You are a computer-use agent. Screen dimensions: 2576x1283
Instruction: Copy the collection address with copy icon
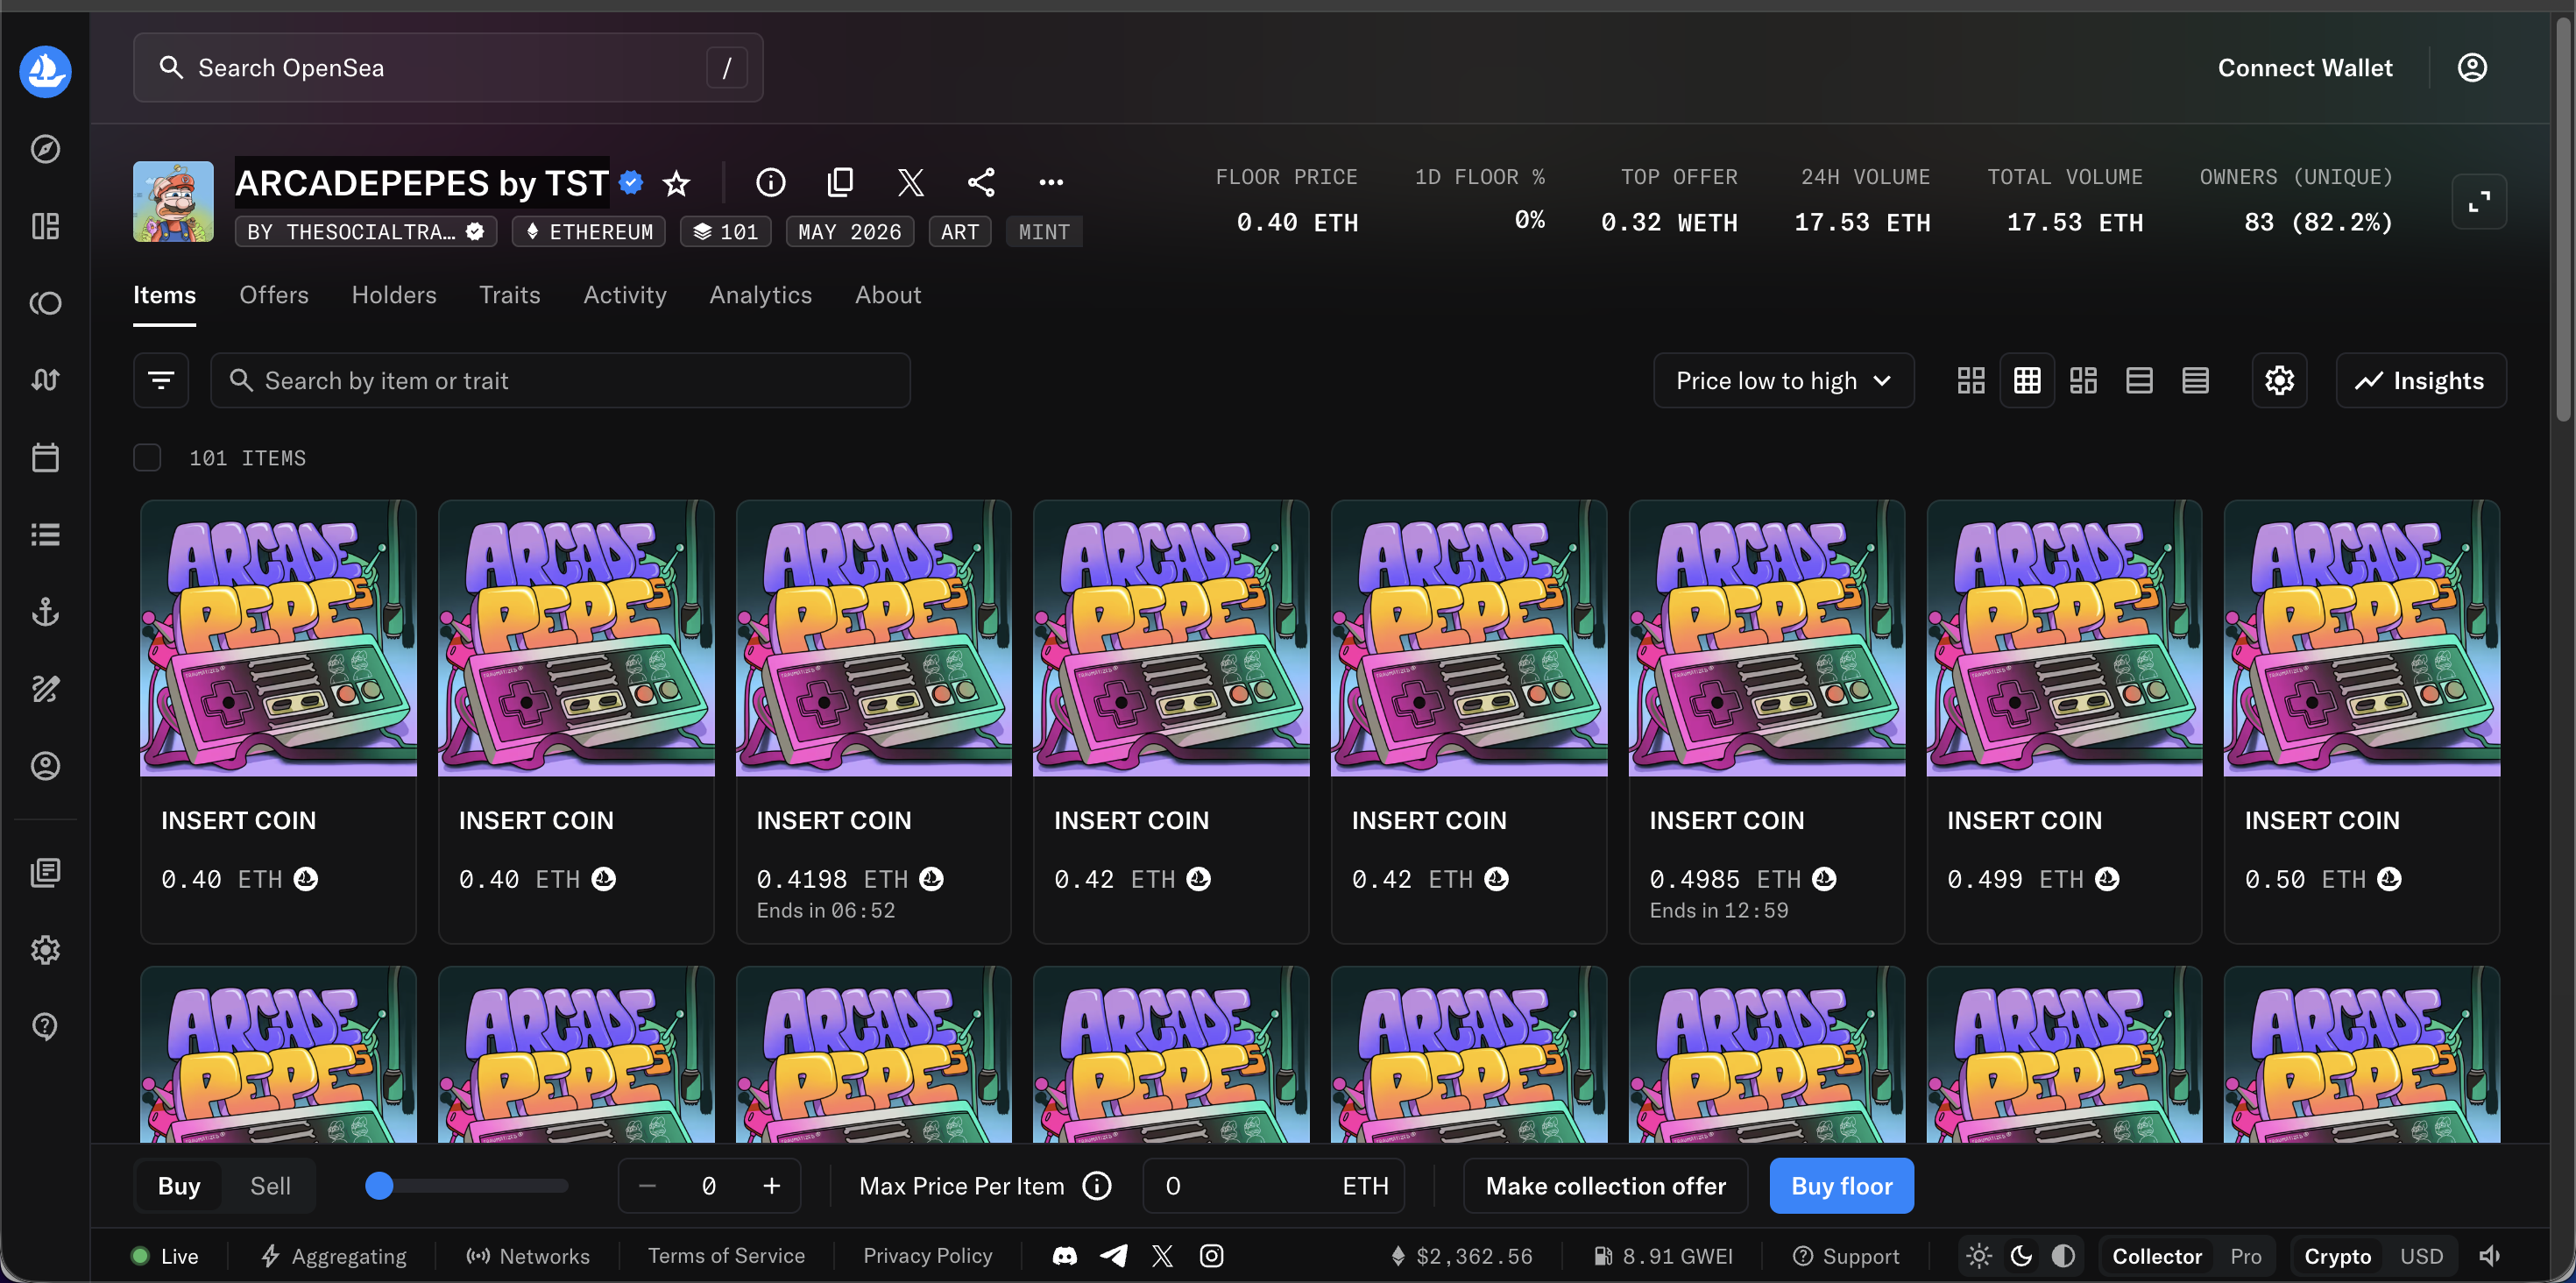tap(840, 182)
